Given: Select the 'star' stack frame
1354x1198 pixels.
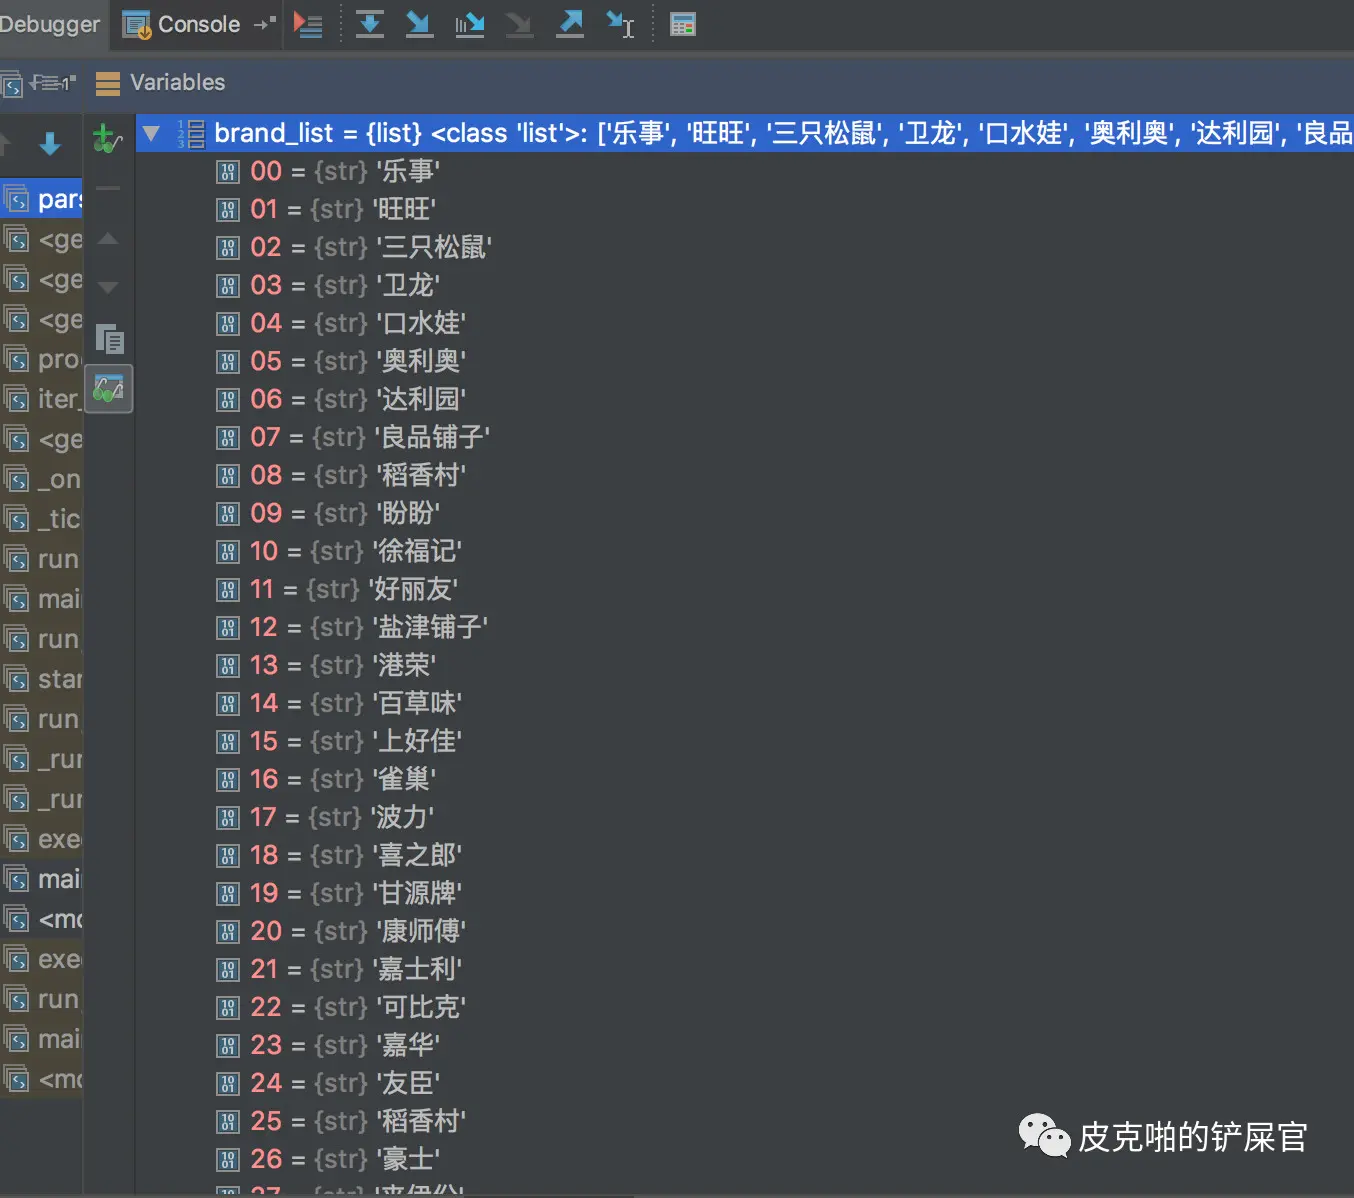Looking at the screenshot, I should click(41, 679).
